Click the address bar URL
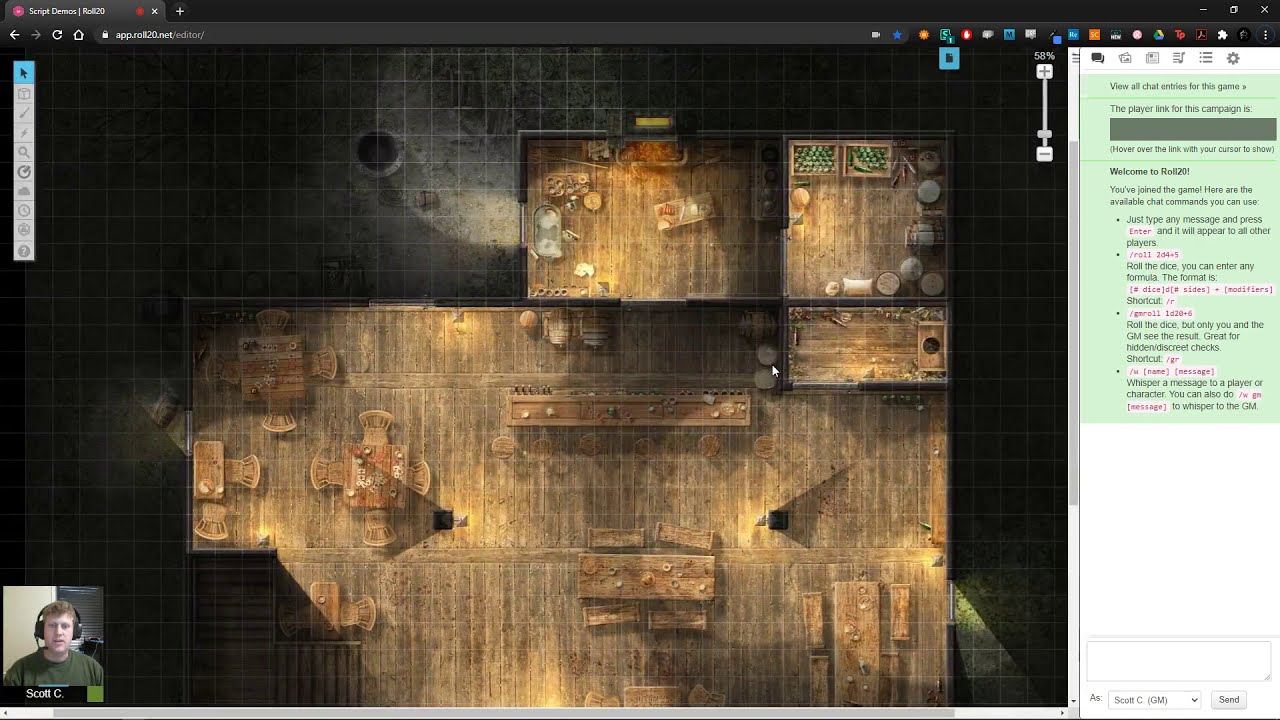1280x720 pixels. click(x=160, y=35)
